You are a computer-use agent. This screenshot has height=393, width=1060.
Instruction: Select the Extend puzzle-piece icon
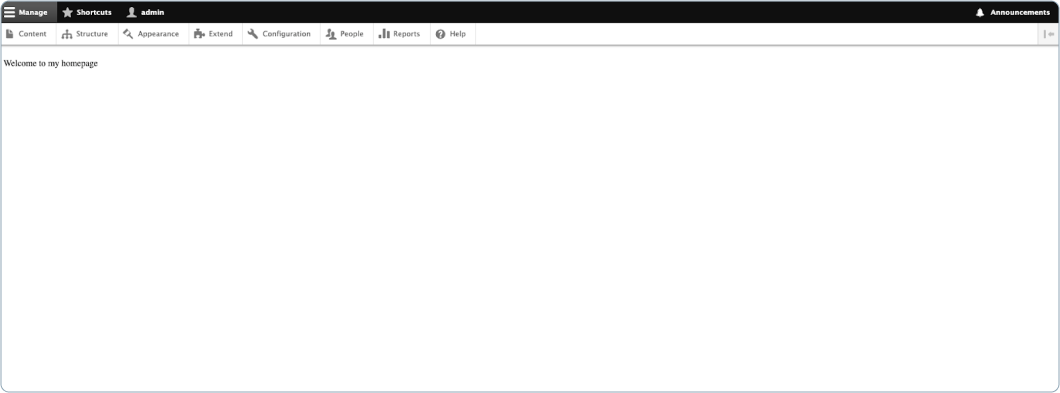(199, 34)
